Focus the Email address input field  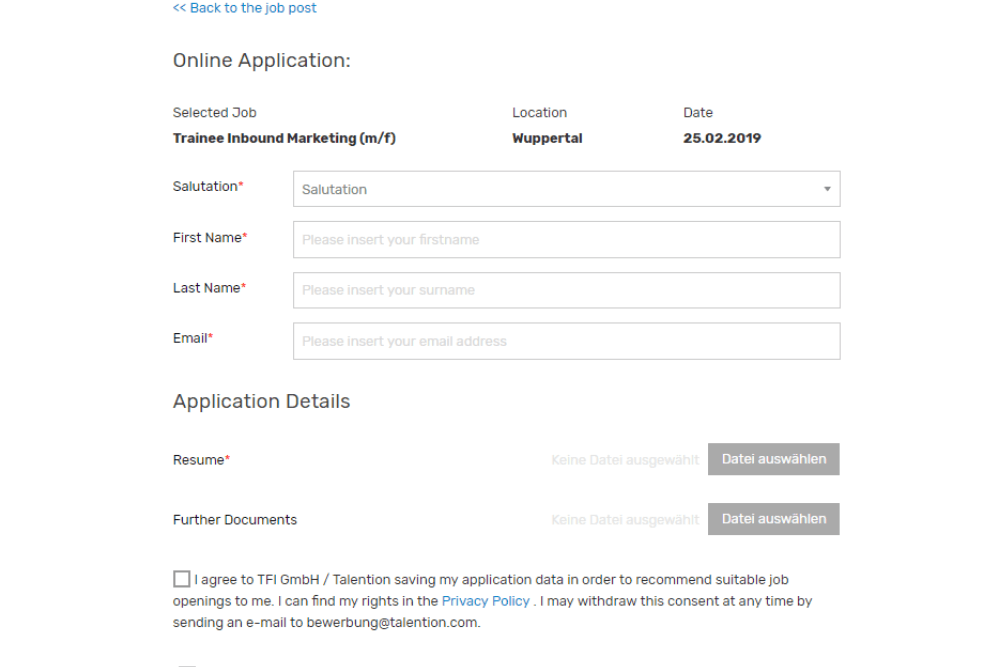(x=566, y=341)
